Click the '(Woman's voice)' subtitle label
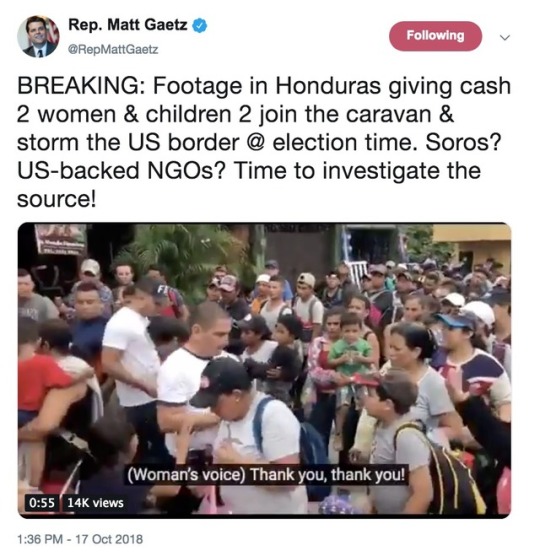 (186, 474)
